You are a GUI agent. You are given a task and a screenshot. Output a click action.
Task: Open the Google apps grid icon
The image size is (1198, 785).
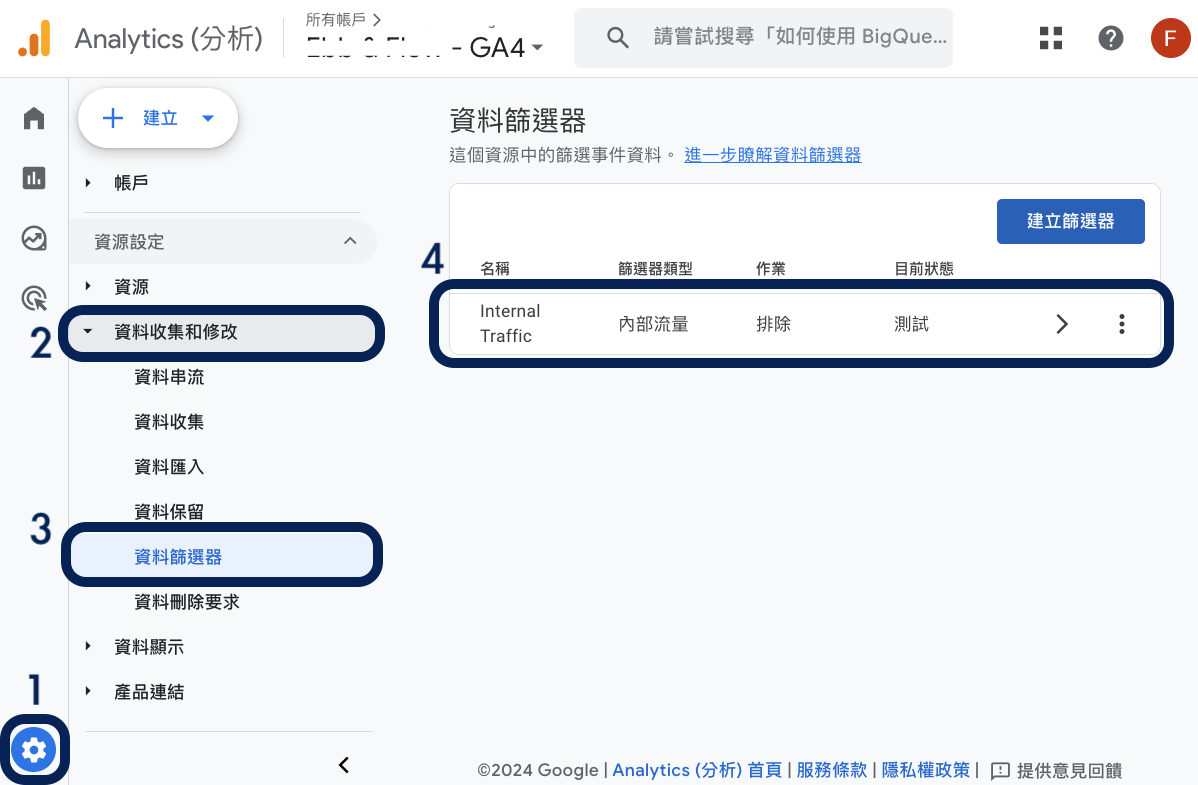click(x=1051, y=37)
